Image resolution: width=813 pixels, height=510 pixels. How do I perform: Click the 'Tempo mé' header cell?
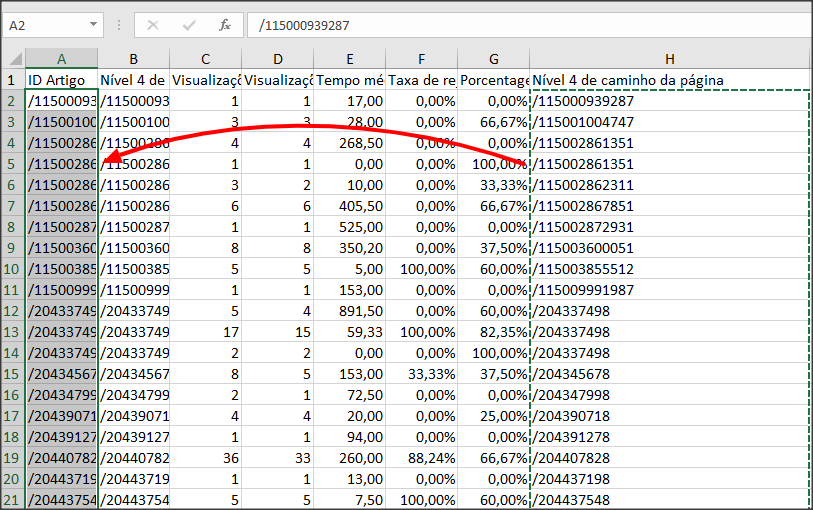coord(349,80)
